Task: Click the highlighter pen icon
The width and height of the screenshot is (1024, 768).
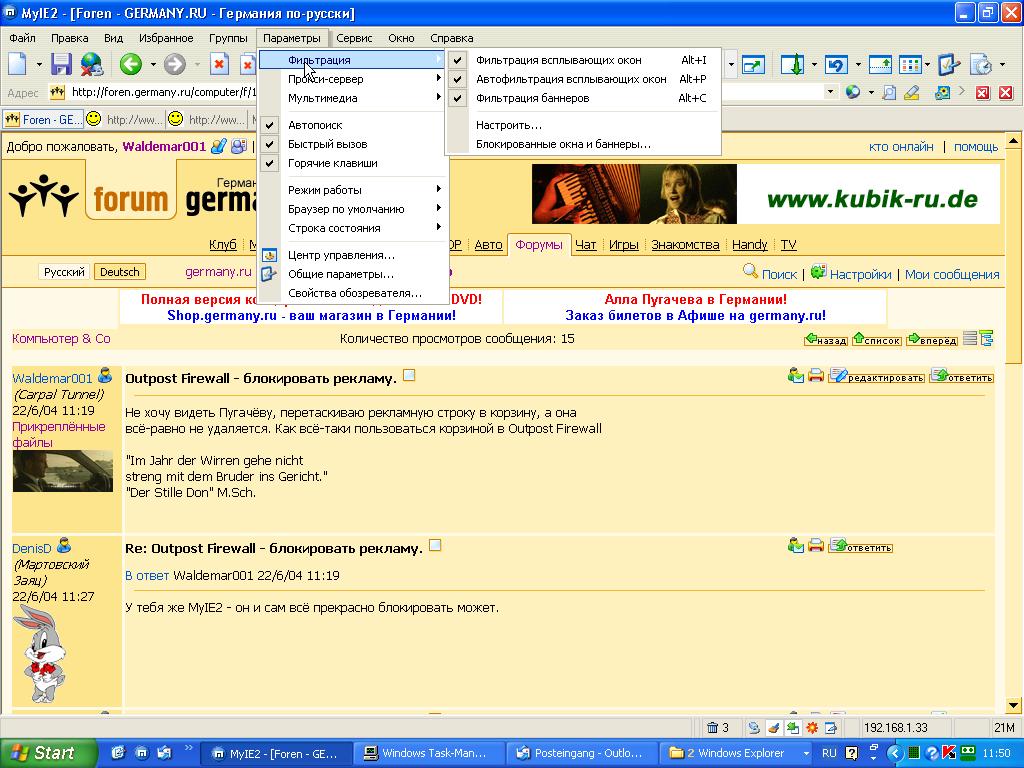Action: tap(912, 92)
